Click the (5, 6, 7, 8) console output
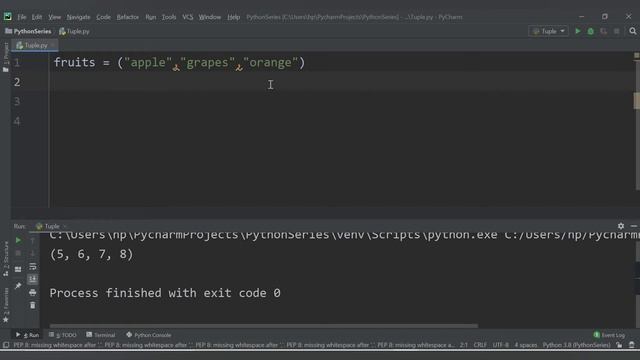The height and width of the screenshot is (360, 640). pos(91,254)
